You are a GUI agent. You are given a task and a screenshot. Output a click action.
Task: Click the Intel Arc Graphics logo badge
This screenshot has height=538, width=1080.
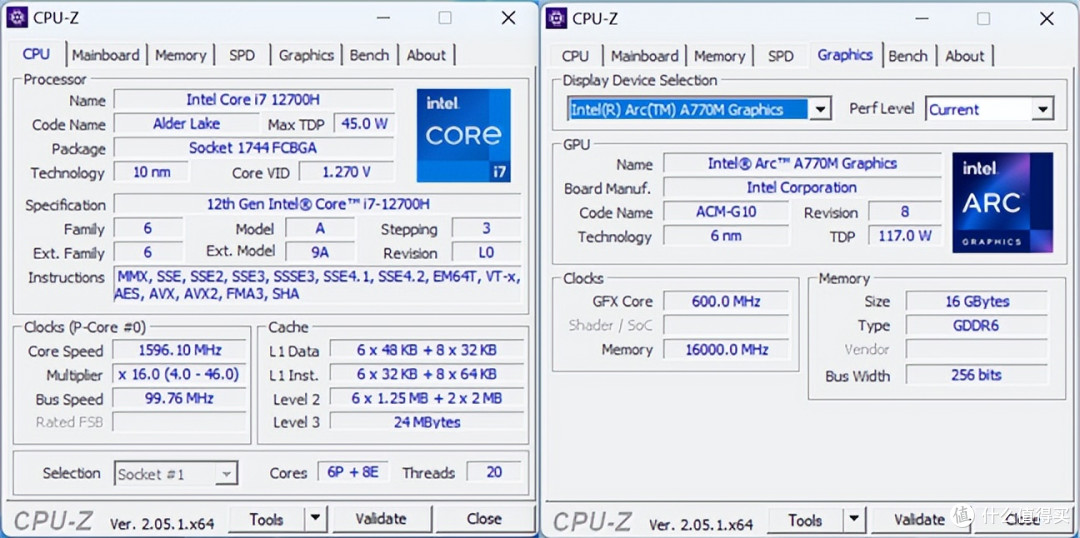coord(1003,203)
